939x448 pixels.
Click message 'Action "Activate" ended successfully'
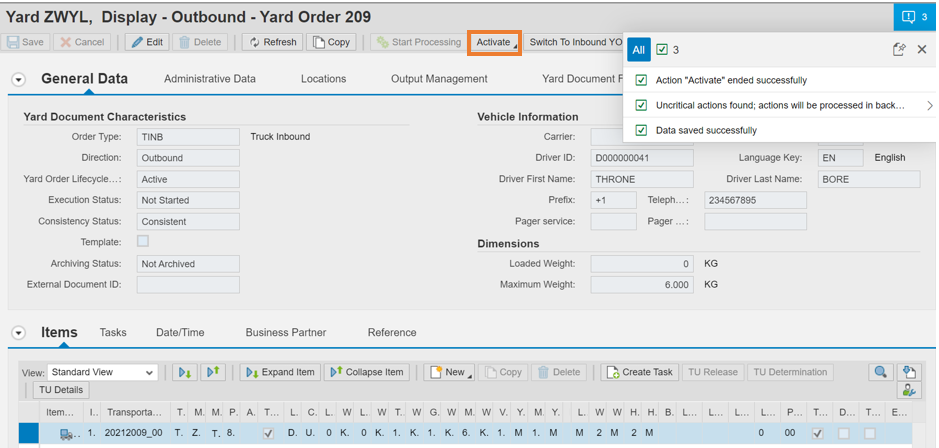(731, 80)
